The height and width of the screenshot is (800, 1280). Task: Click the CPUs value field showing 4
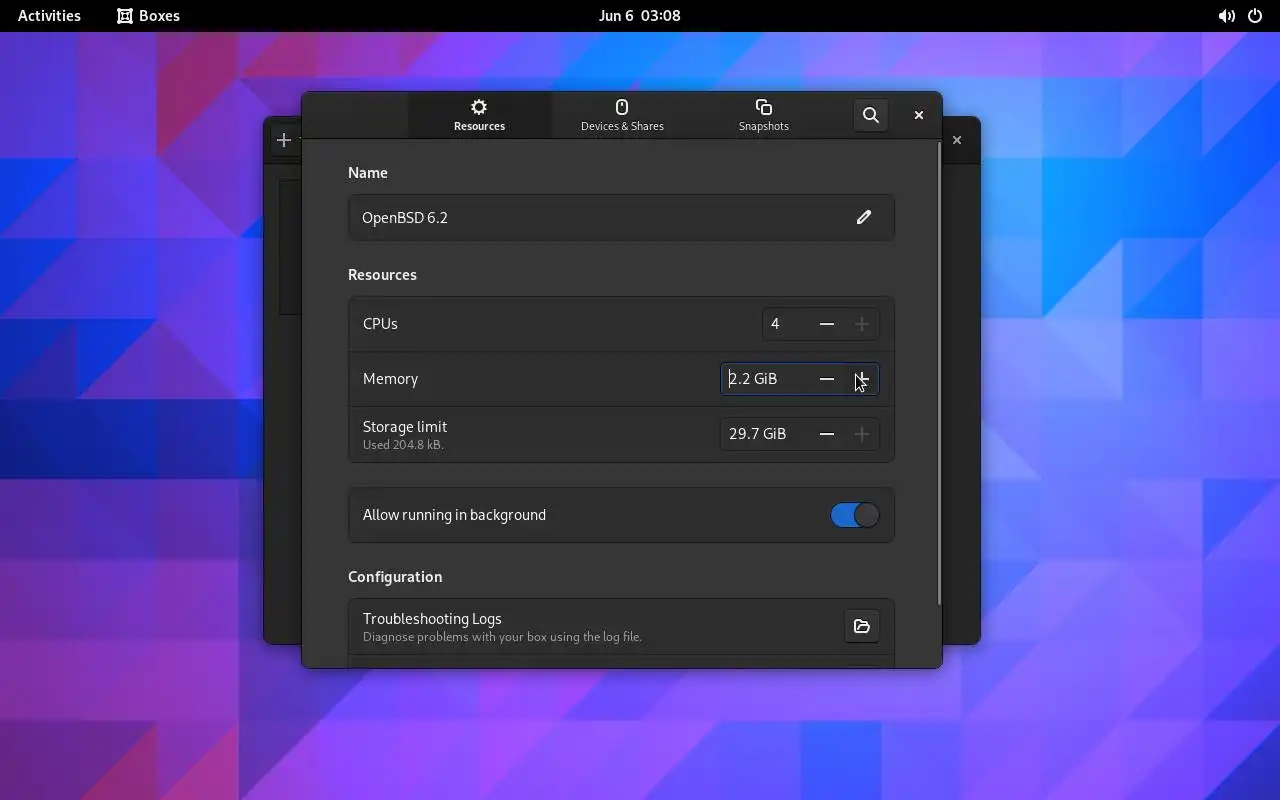(x=786, y=324)
